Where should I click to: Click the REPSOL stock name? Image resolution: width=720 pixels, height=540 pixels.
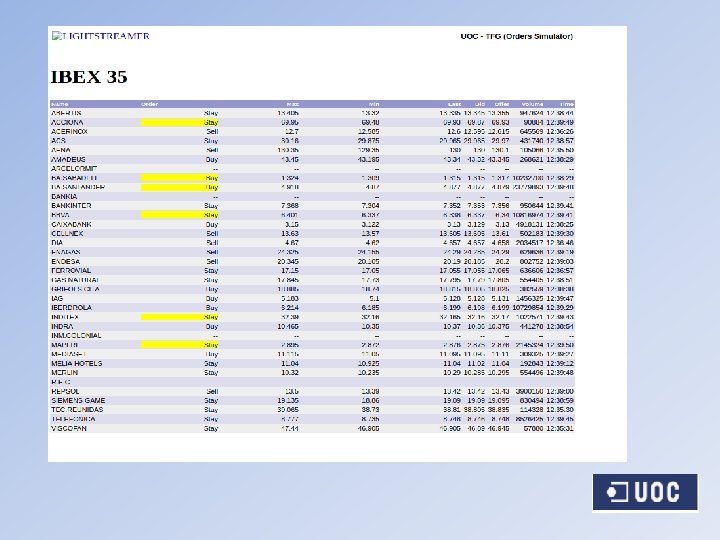[65, 392]
